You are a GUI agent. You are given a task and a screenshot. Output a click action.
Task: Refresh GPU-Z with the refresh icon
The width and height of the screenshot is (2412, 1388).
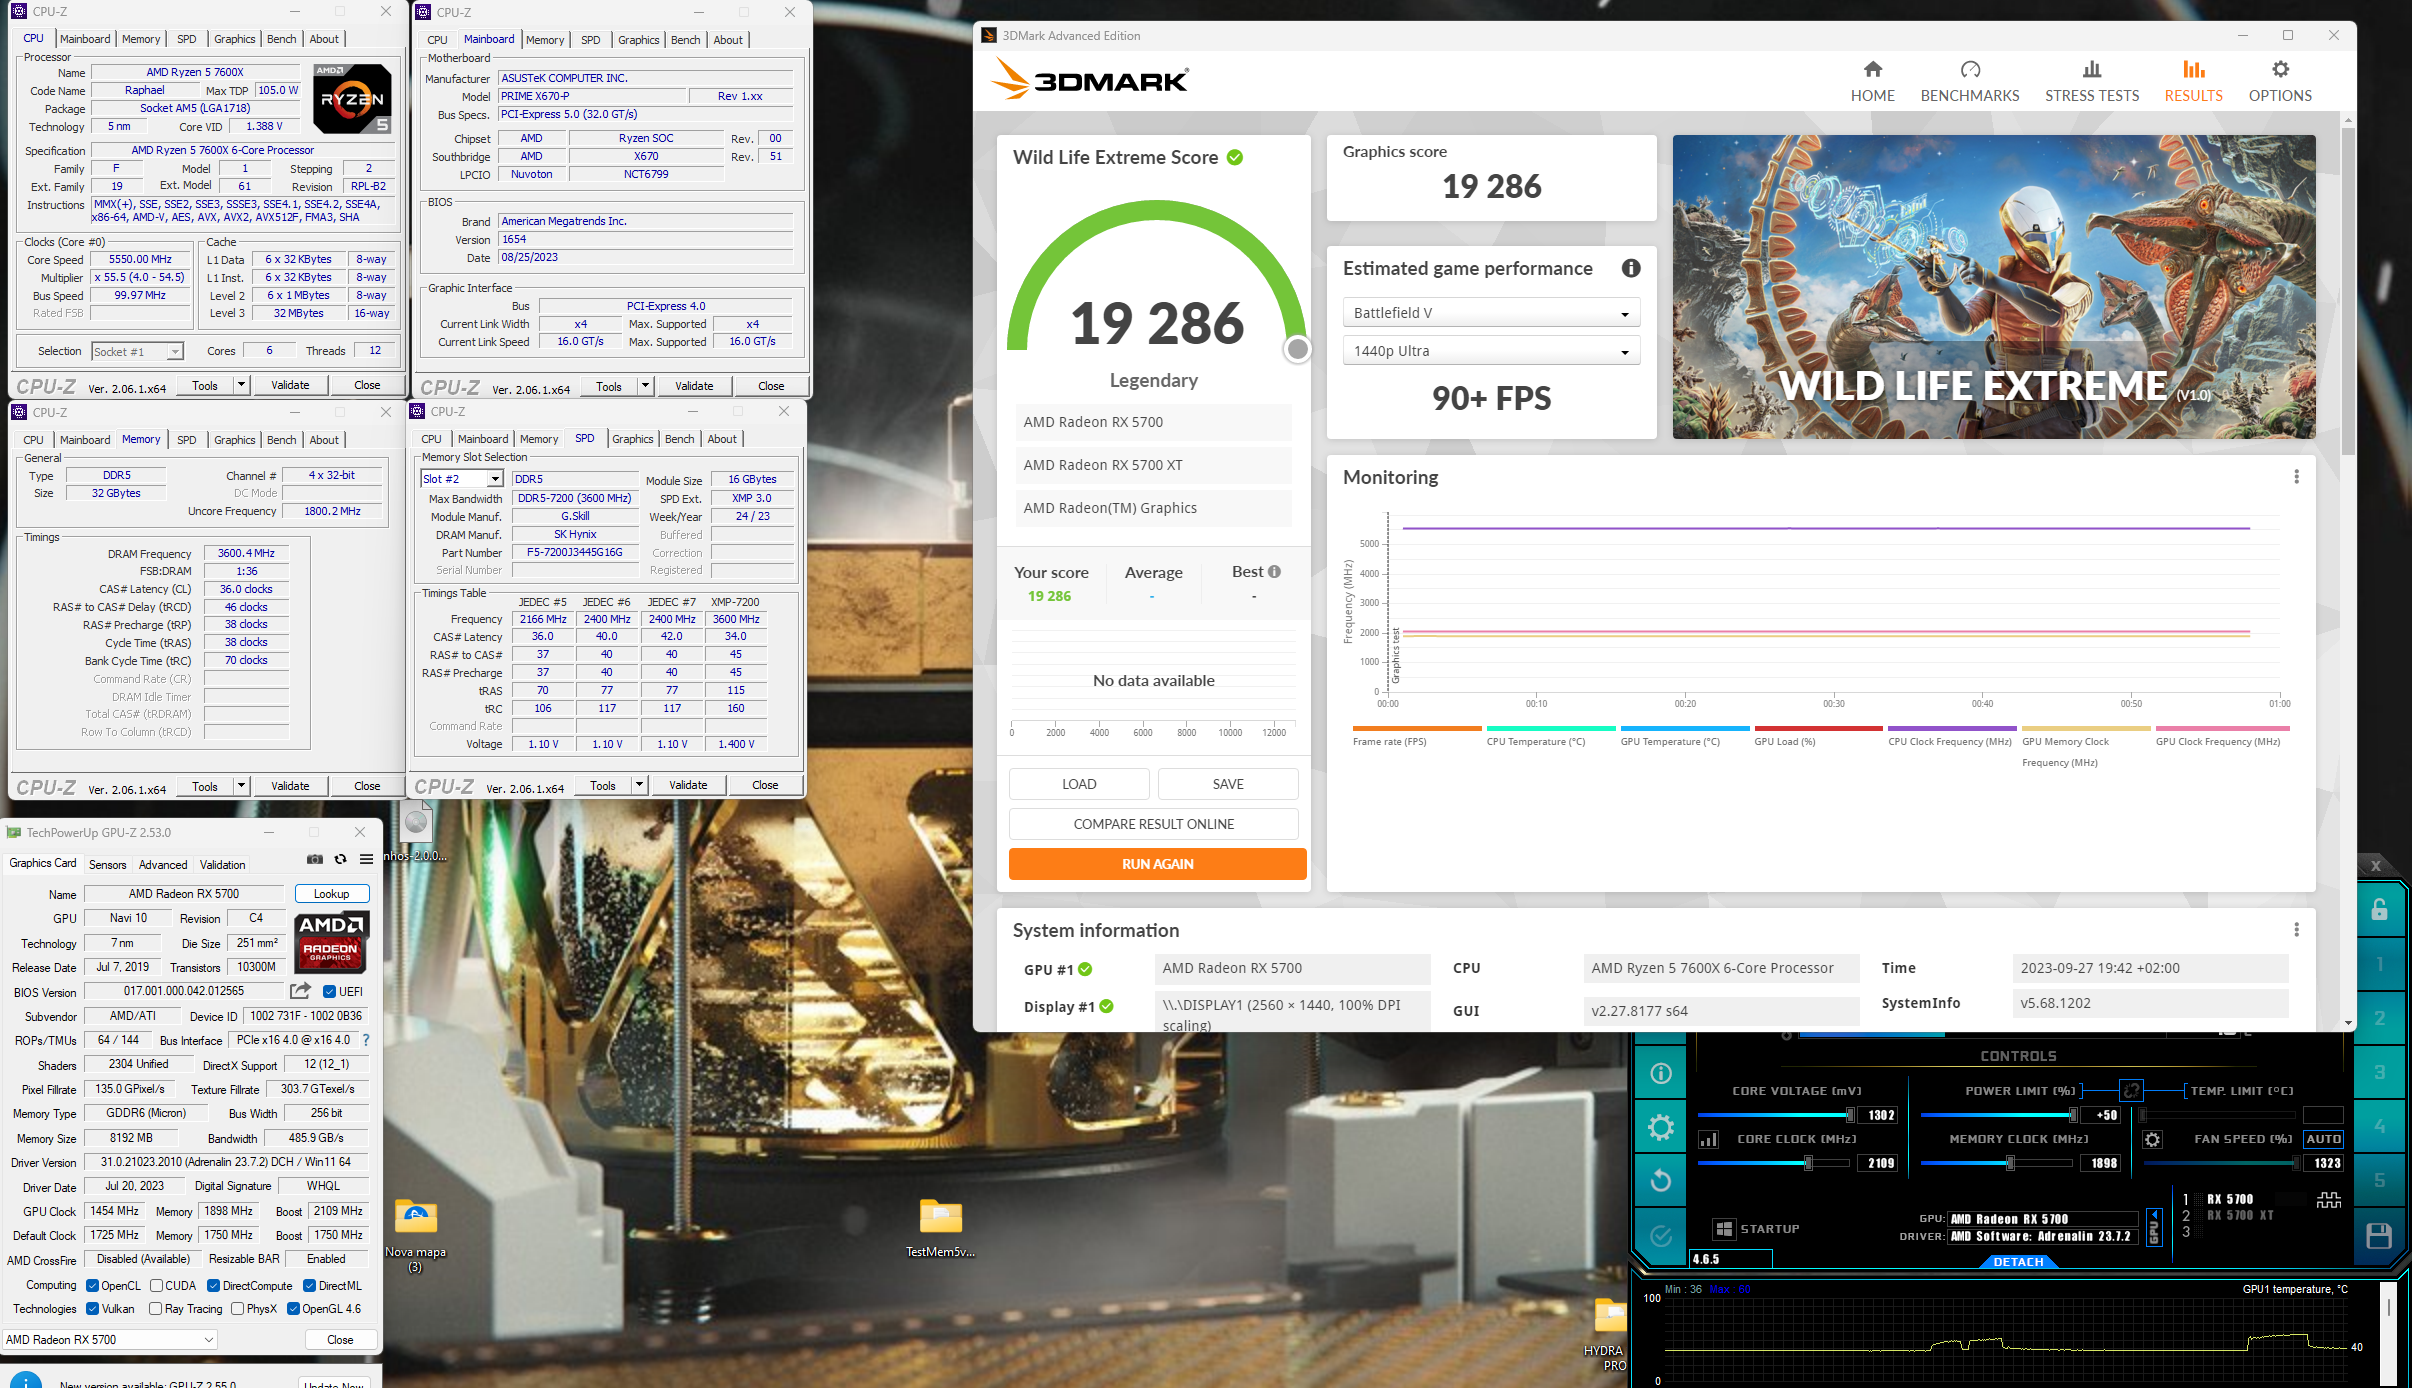[x=340, y=859]
